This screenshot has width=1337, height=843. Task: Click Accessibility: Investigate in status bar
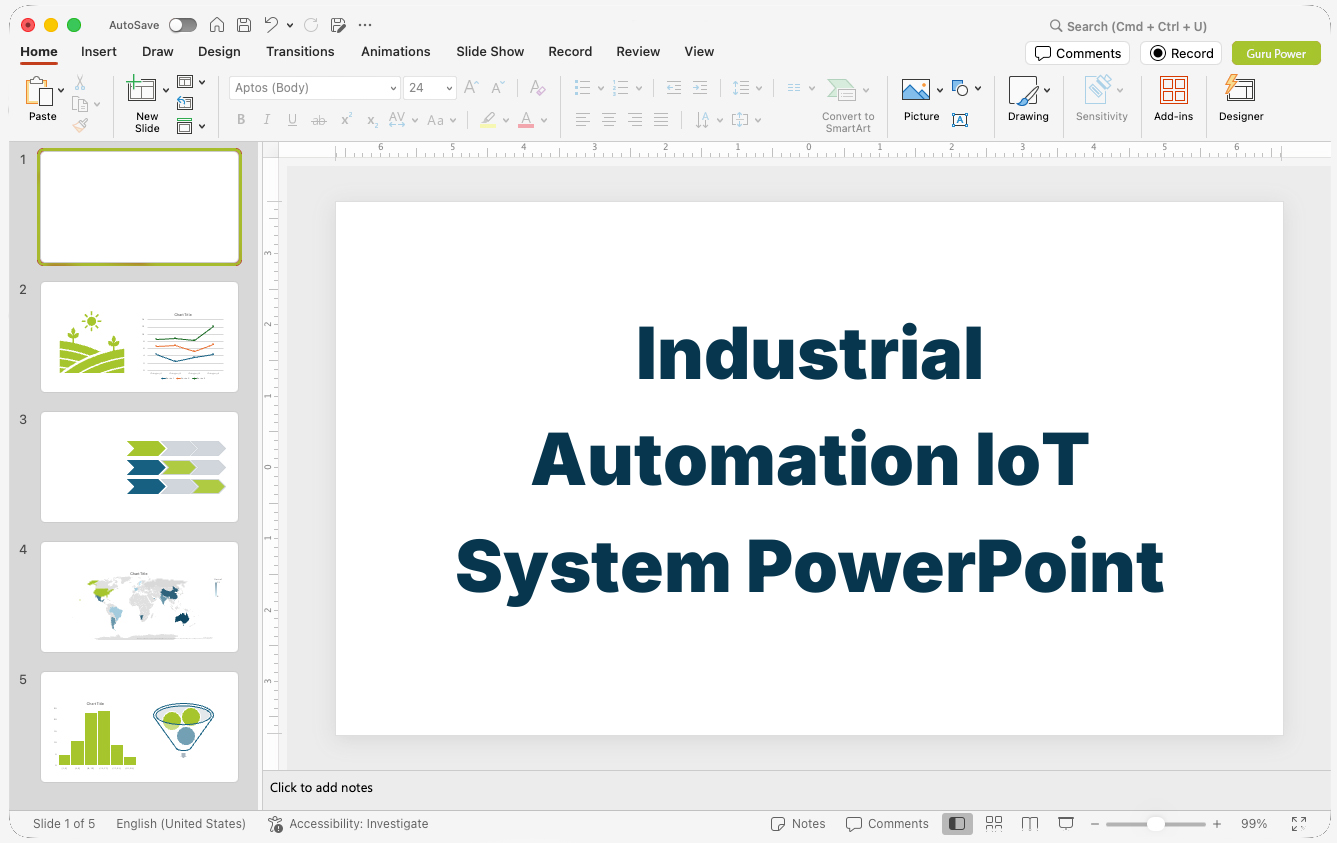click(348, 824)
